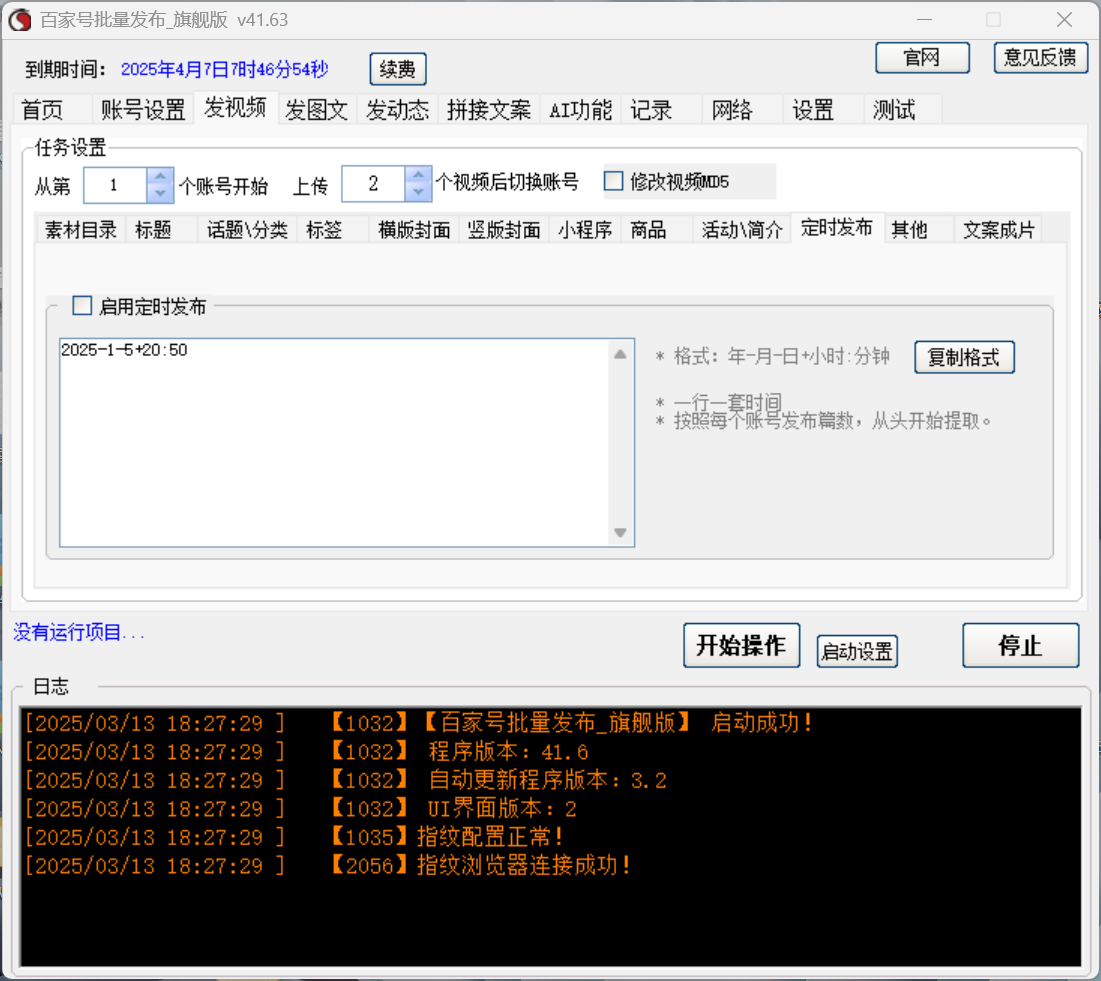This screenshot has width=1101, height=981.
Task: Click the upload count number field
Action: [374, 184]
